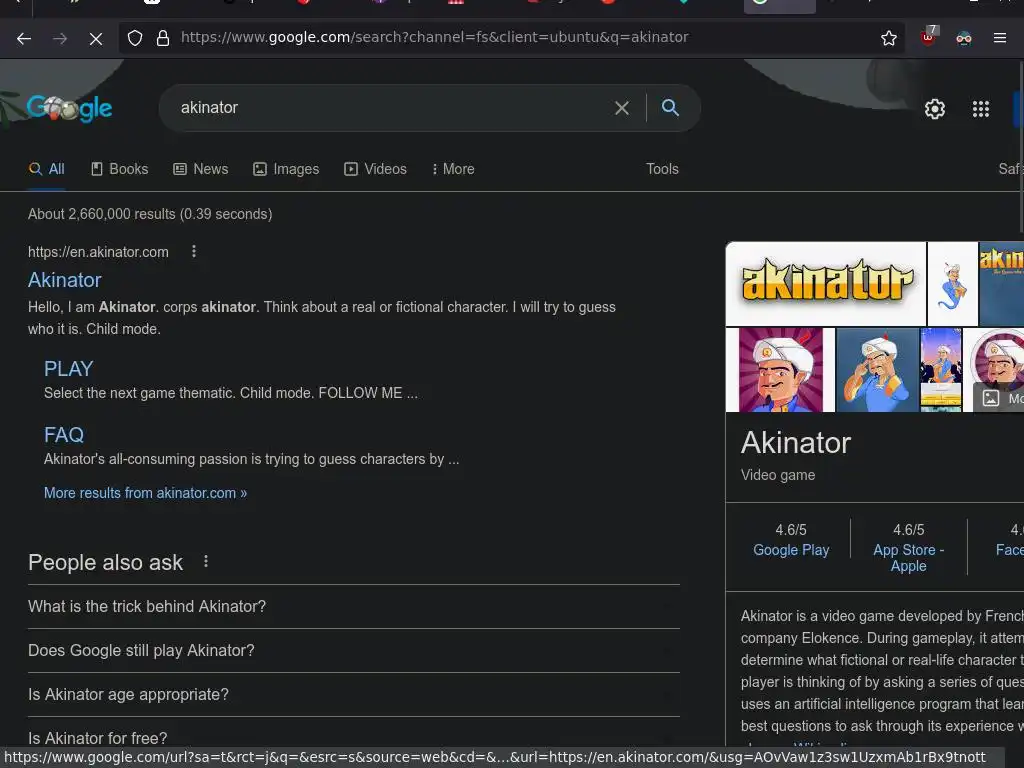Stop page loading with the X button
This screenshot has width=1024, height=768.
[x=96, y=39]
